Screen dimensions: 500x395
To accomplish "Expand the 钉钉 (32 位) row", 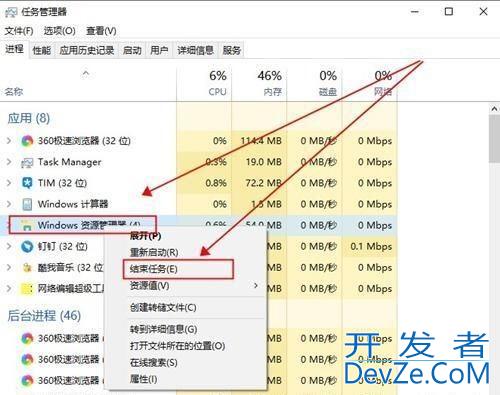I will [x=9, y=246].
